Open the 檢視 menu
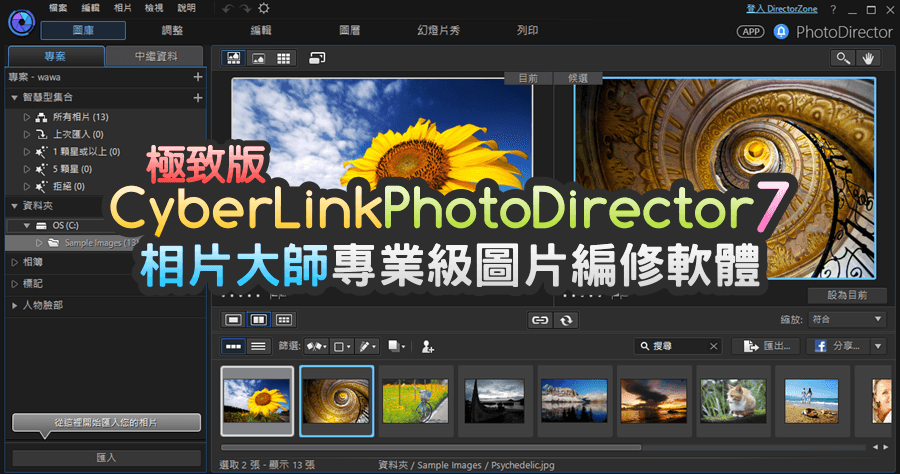This screenshot has height=474, width=900. [x=154, y=8]
